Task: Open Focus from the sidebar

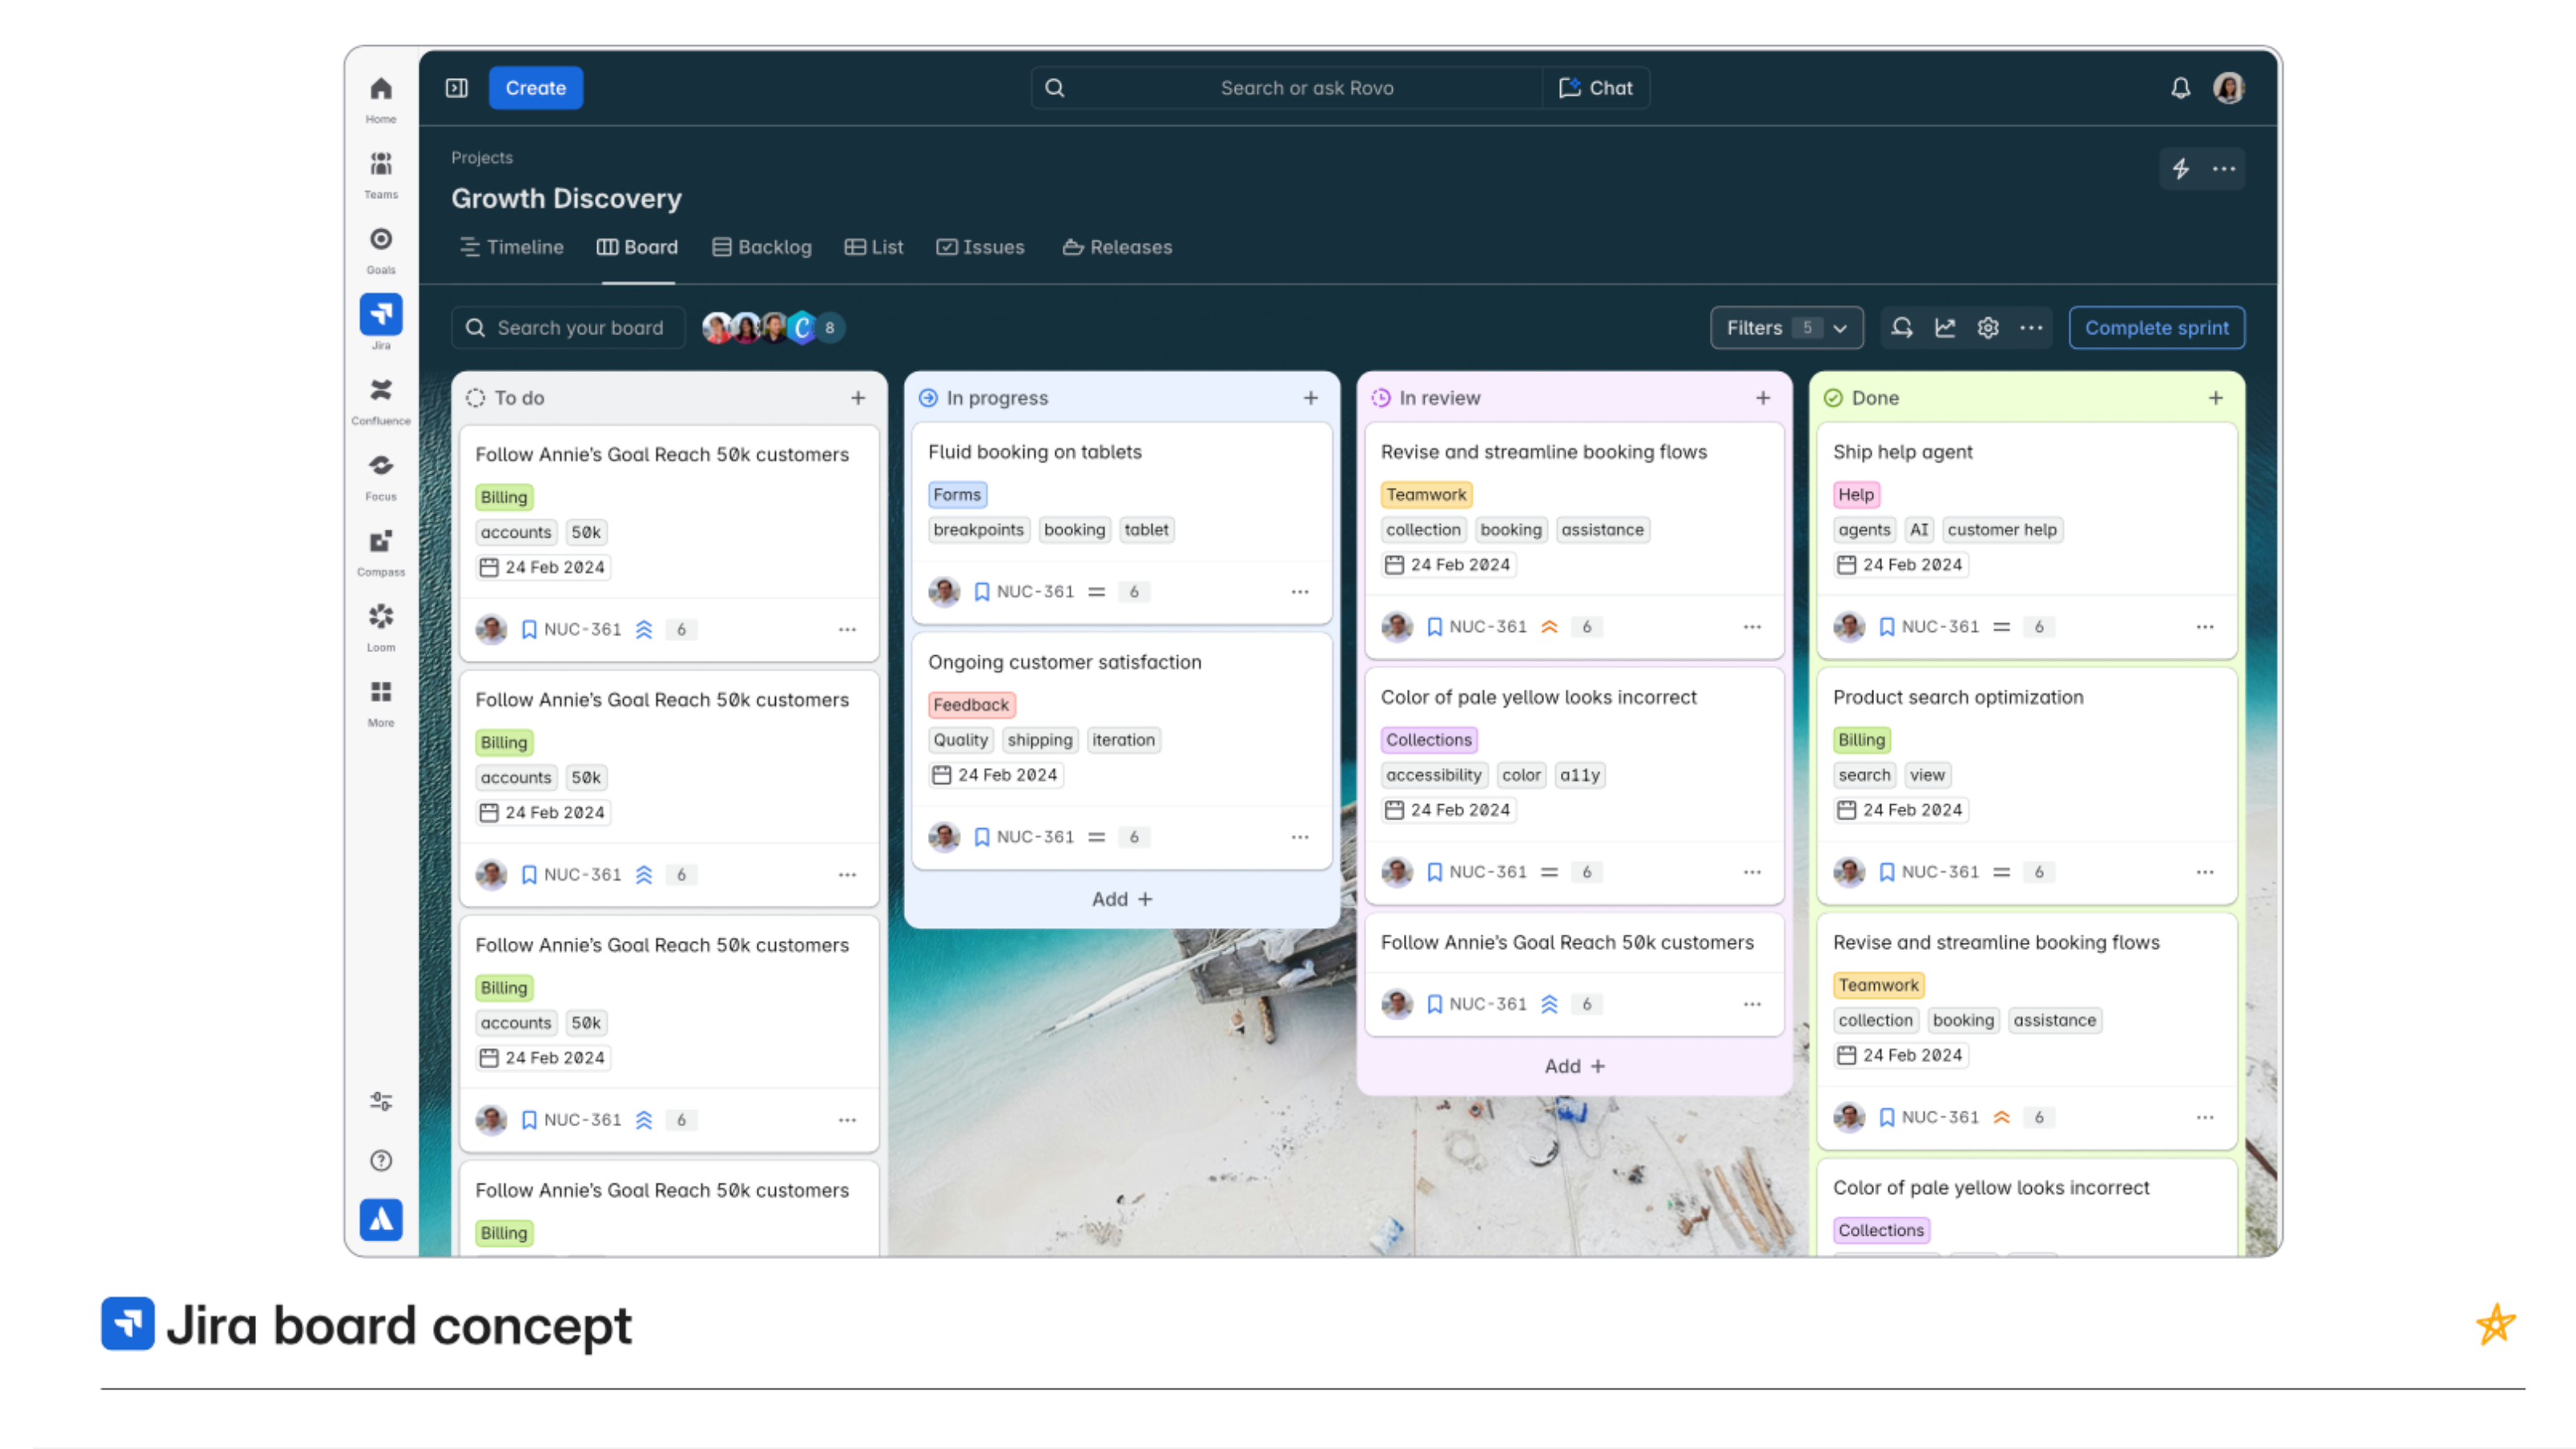Action: [381, 476]
